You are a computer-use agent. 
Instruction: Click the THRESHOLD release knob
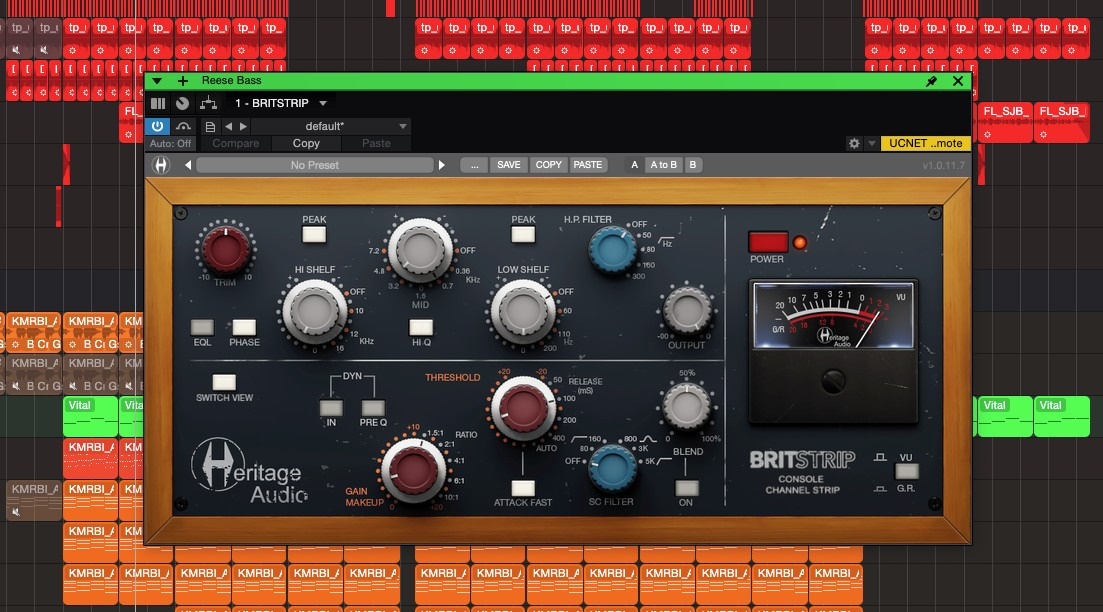click(523, 409)
